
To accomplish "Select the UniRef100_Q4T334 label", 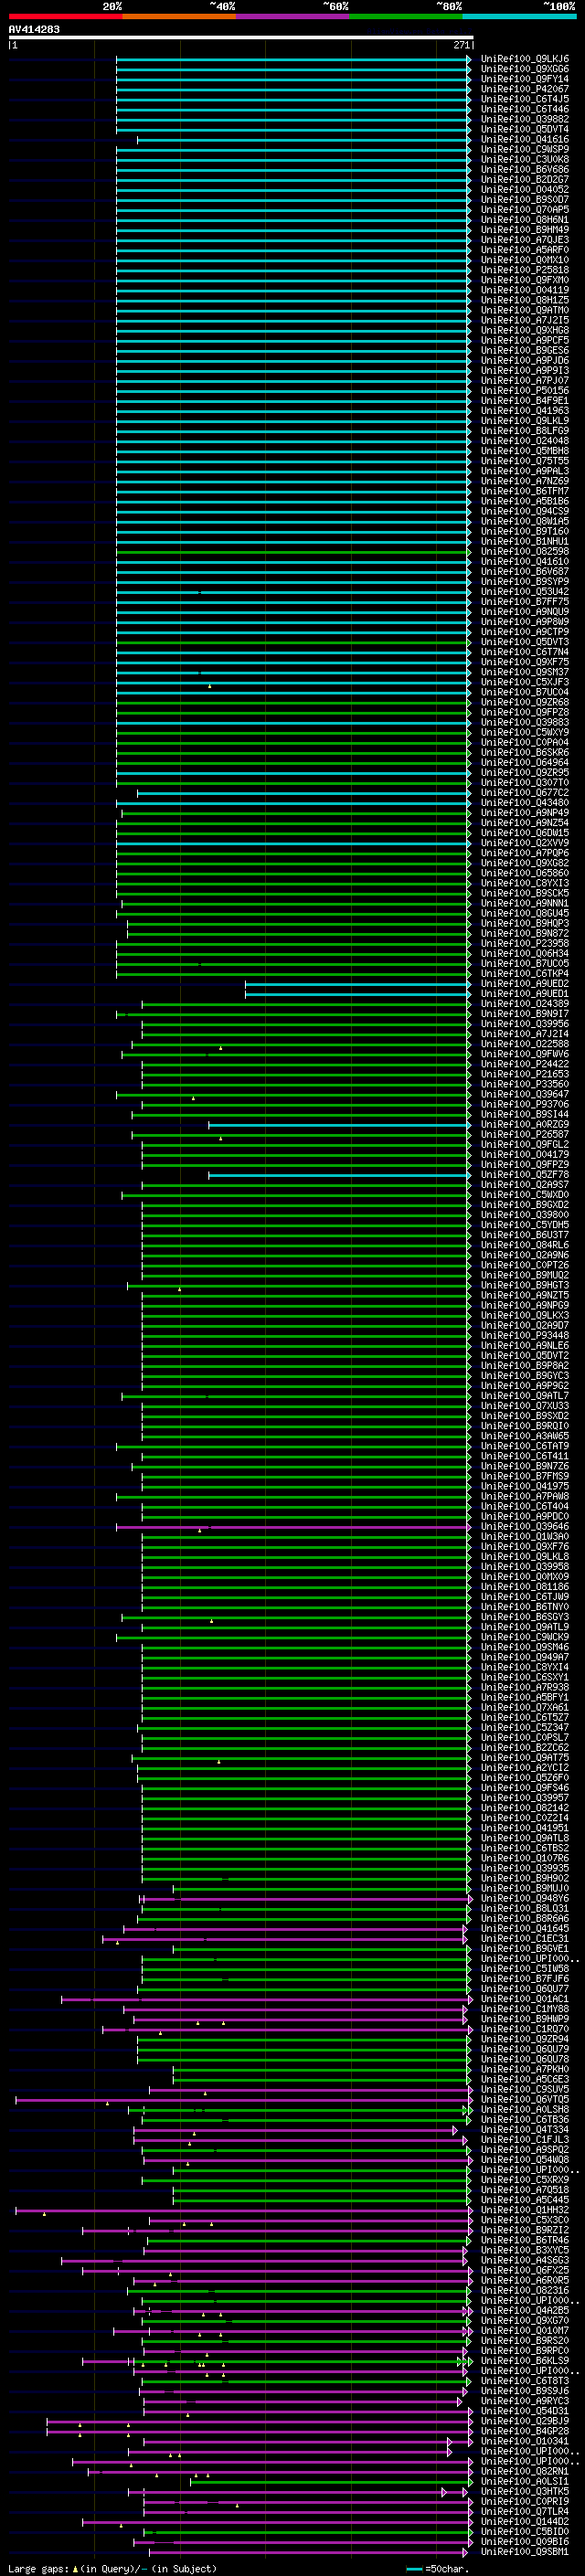I will pyautogui.click(x=525, y=2129).
